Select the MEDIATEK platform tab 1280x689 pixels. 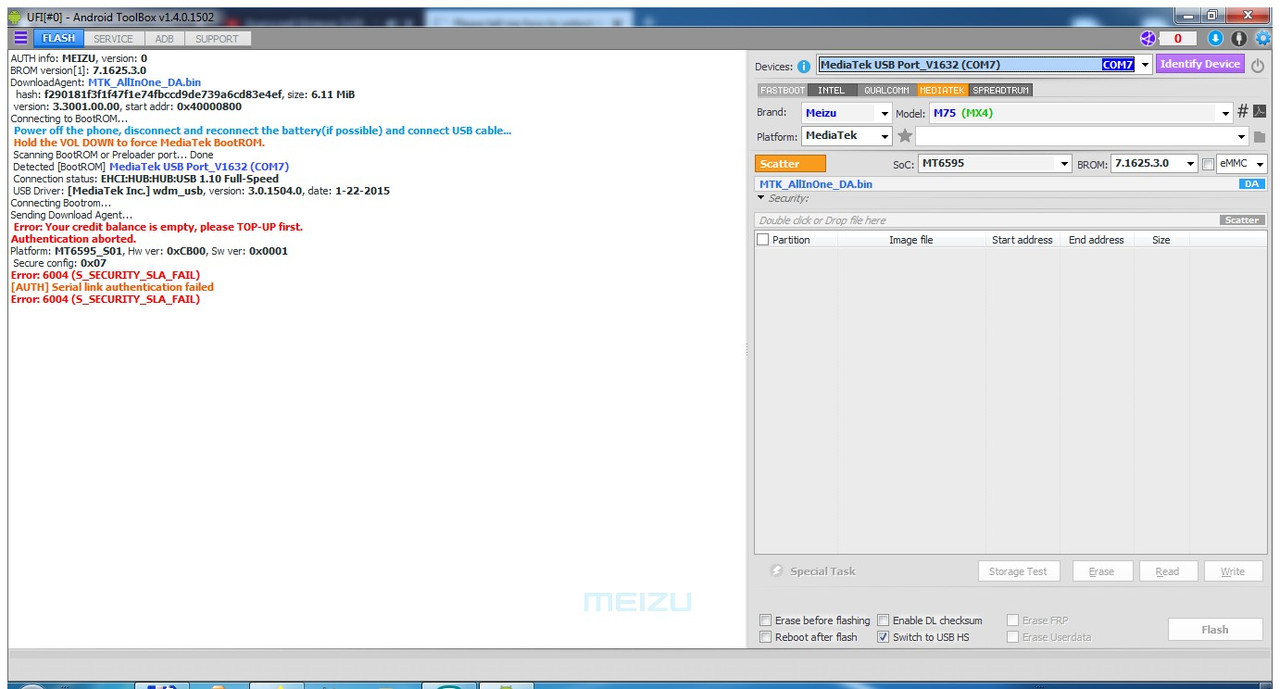[943, 90]
